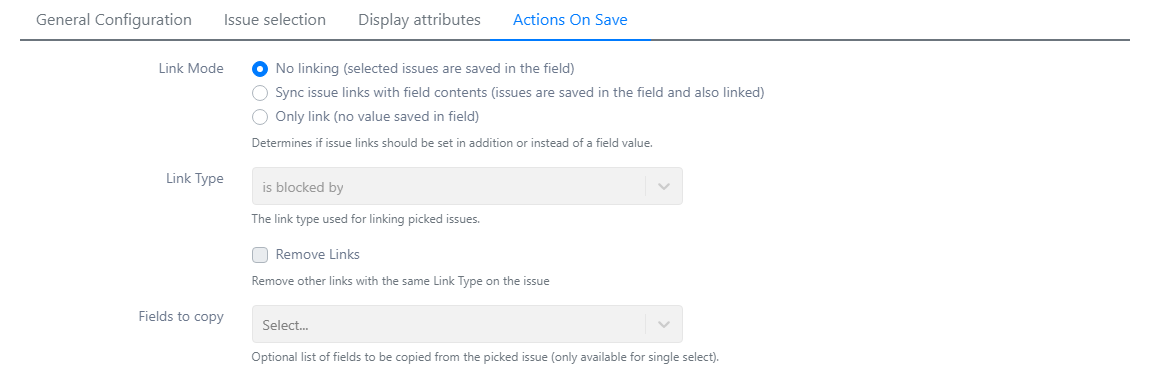Enable the Remove Links checkbox
The width and height of the screenshot is (1150, 391).
click(260, 255)
